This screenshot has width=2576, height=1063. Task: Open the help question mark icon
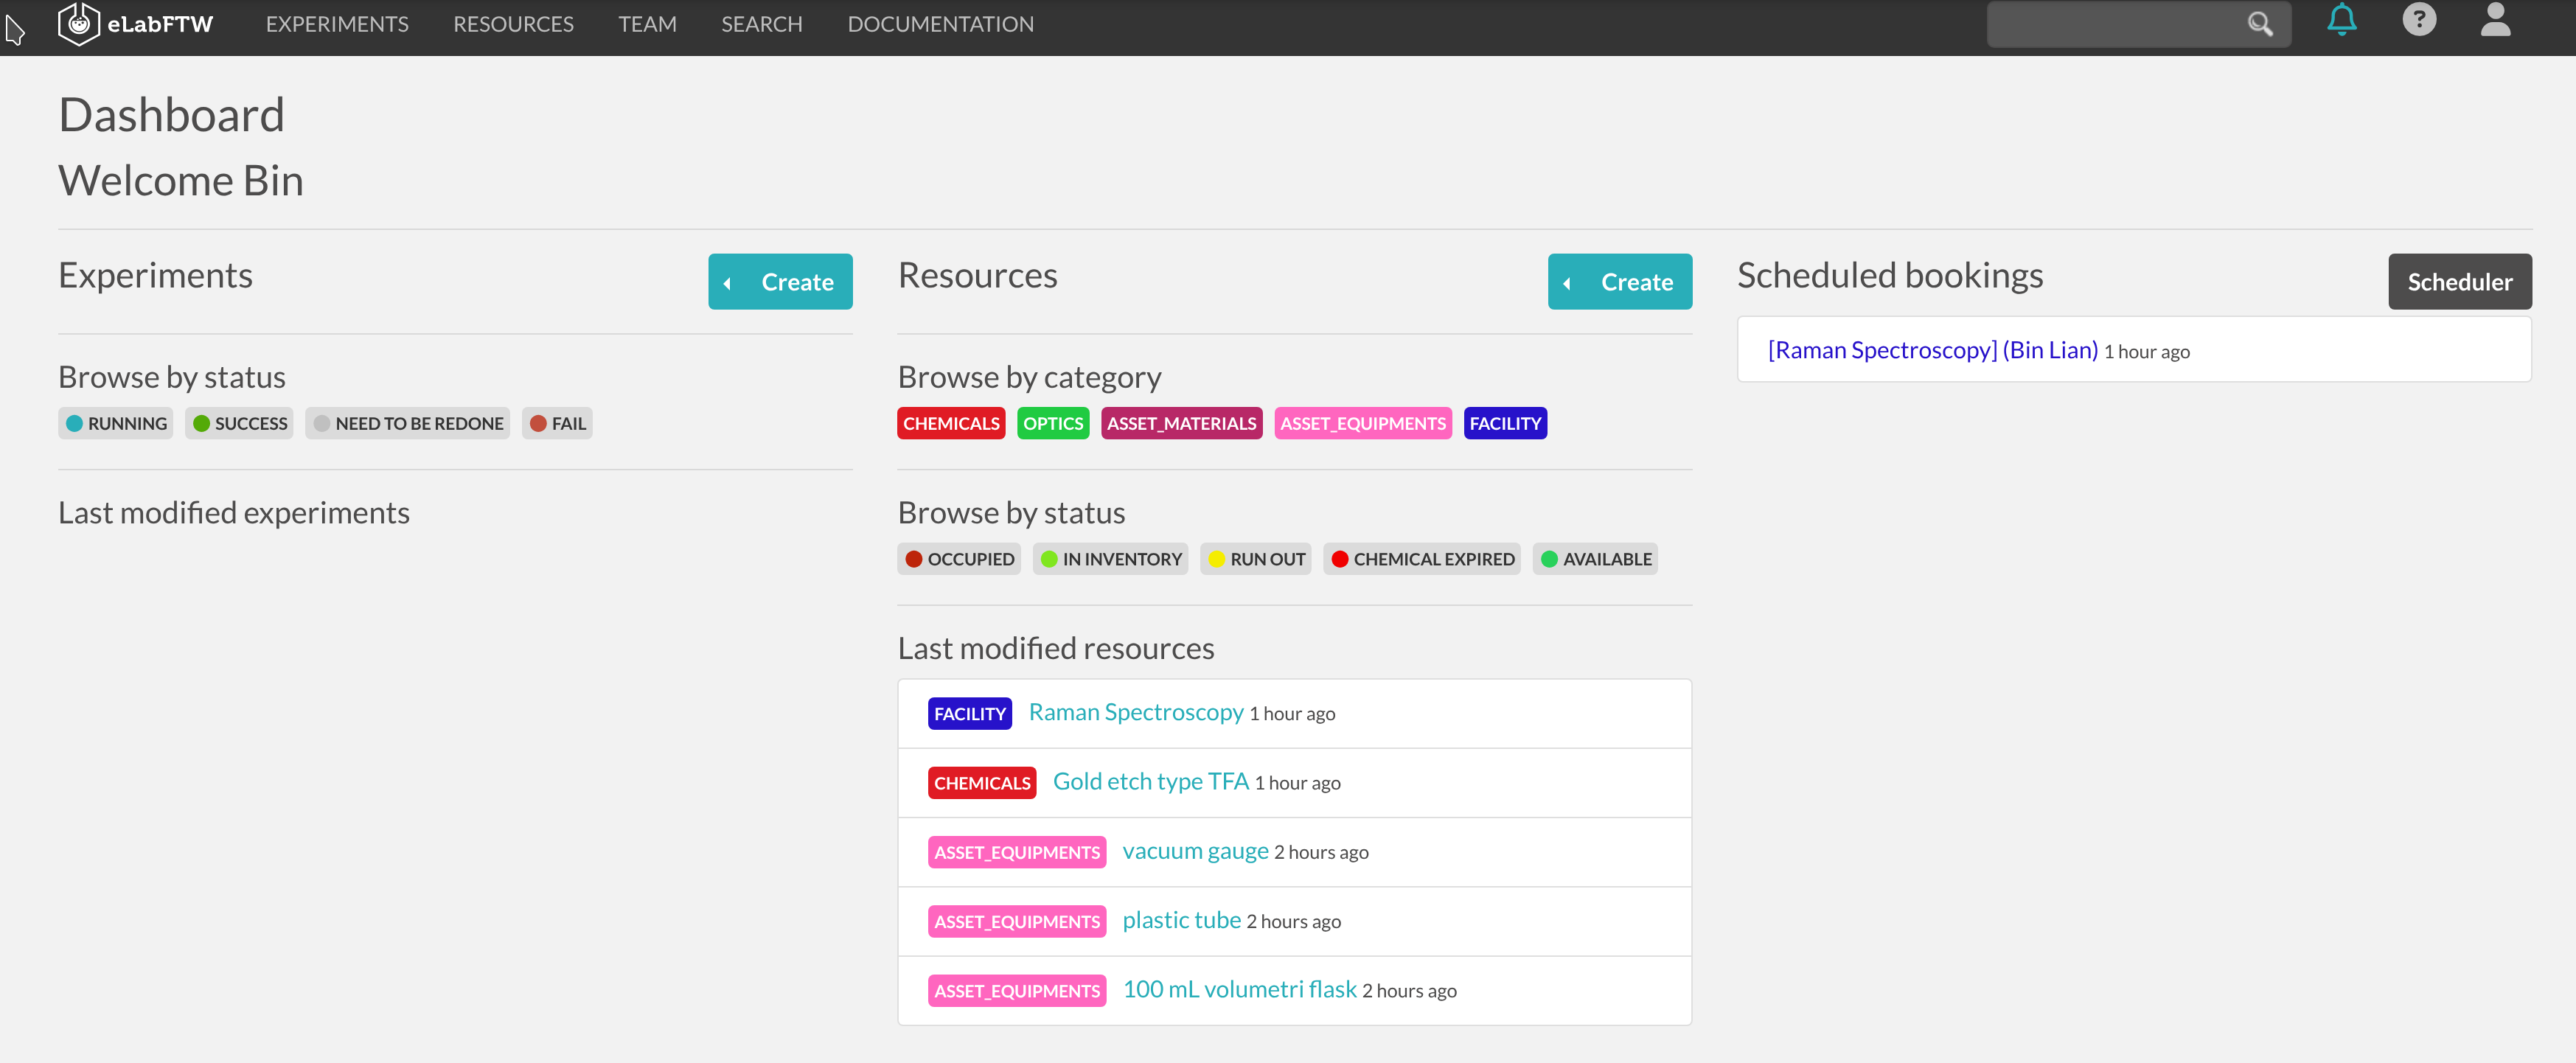tap(2418, 22)
